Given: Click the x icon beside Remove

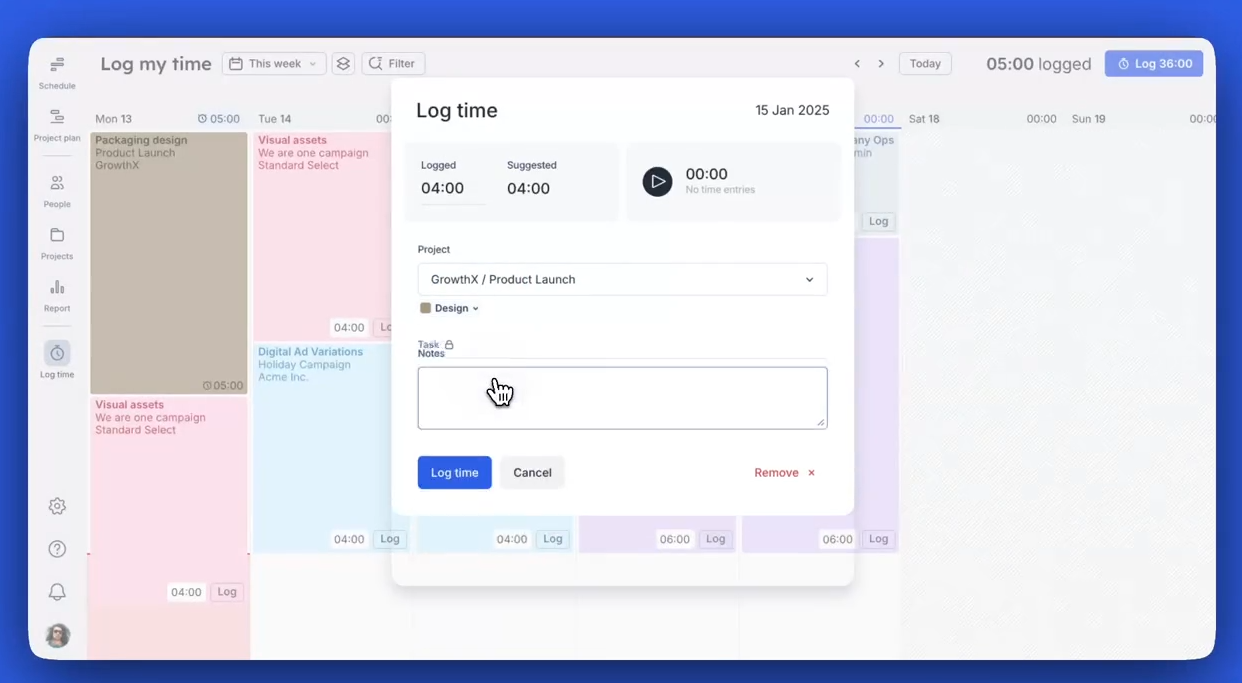Looking at the screenshot, I should pos(811,473).
